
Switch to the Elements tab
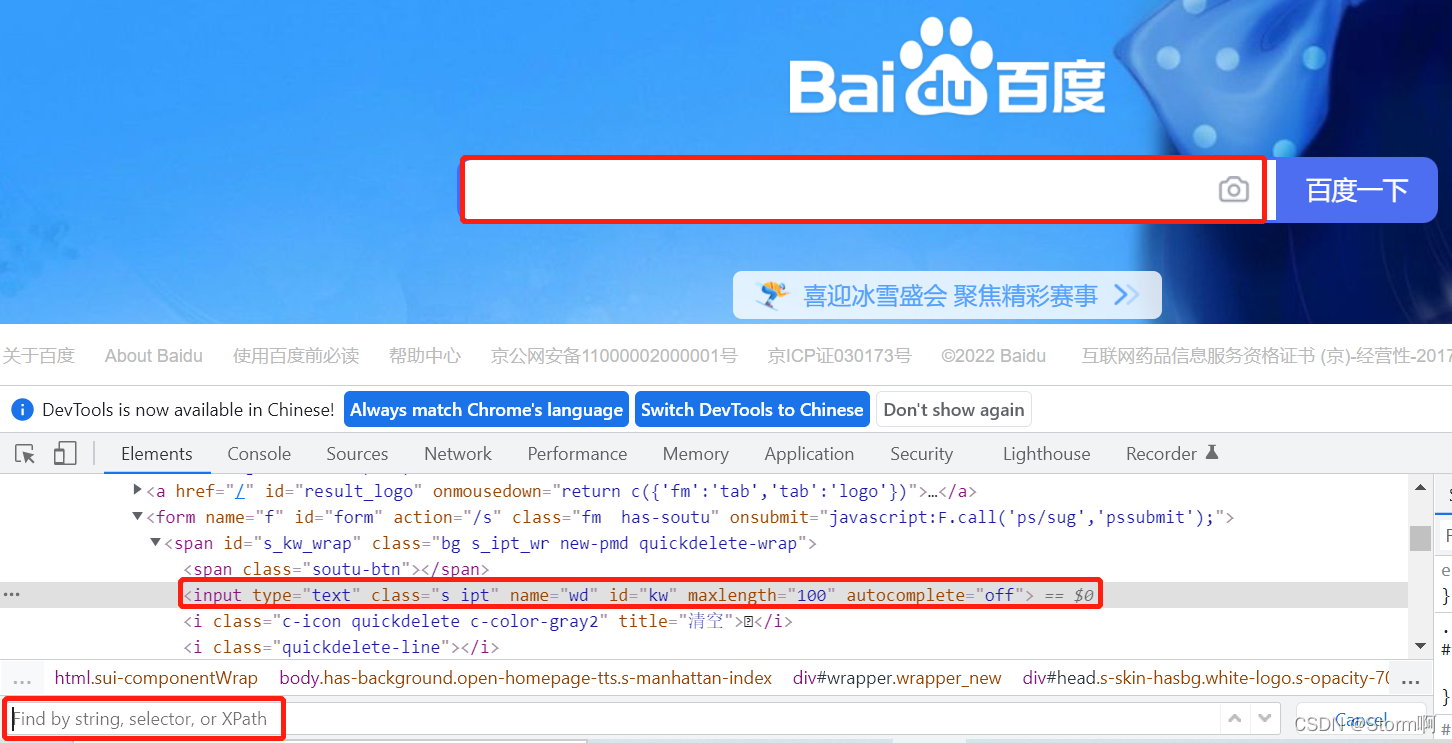point(157,454)
